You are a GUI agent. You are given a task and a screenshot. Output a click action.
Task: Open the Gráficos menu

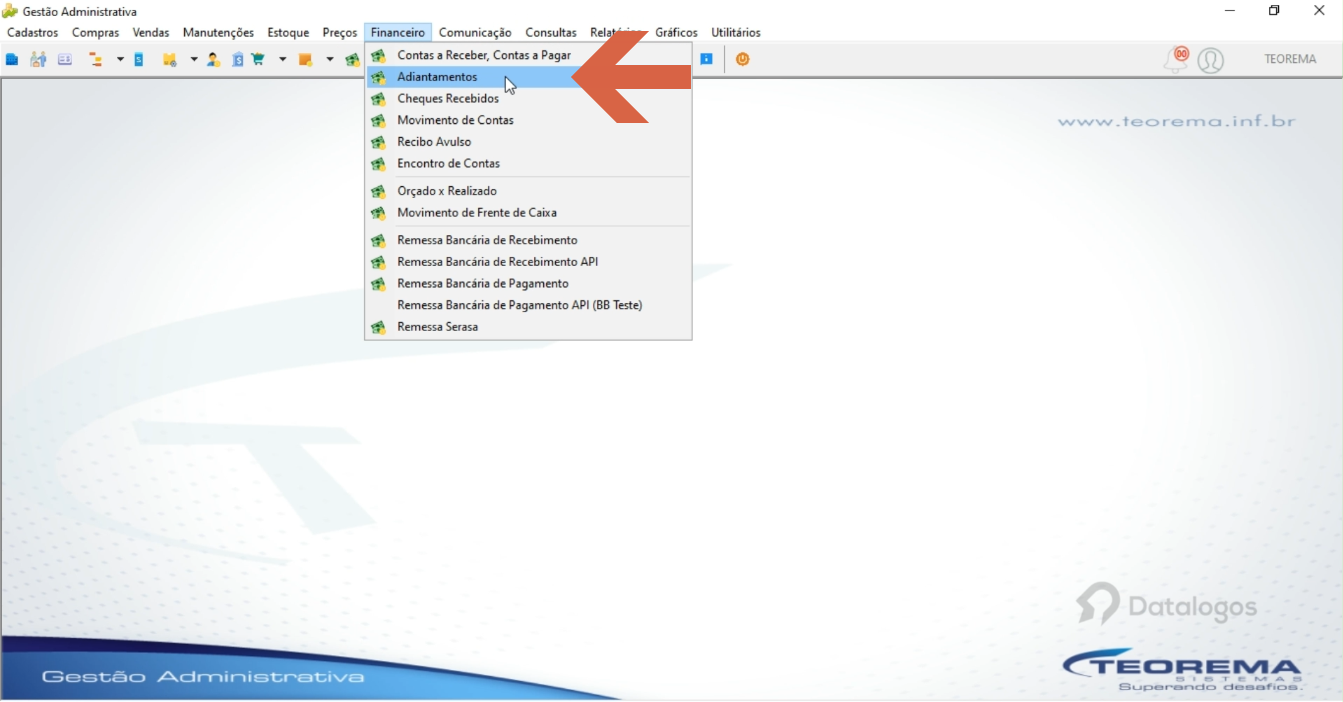pyautogui.click(x=676, y=33)
